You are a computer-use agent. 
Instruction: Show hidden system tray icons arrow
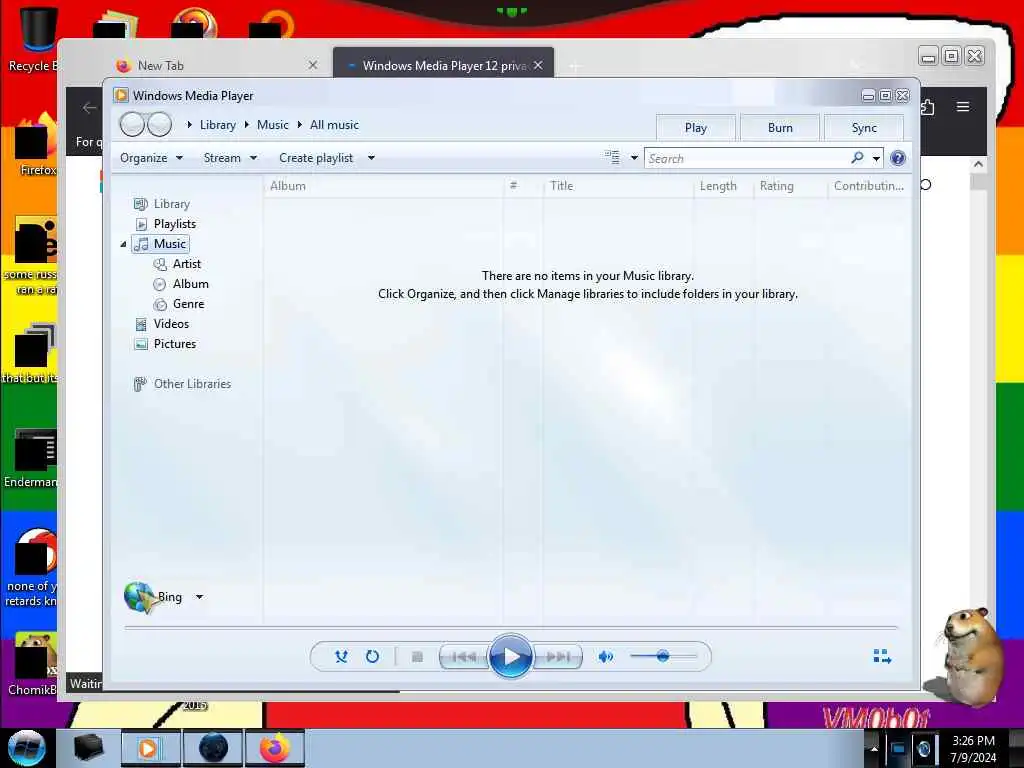[874, 748]
